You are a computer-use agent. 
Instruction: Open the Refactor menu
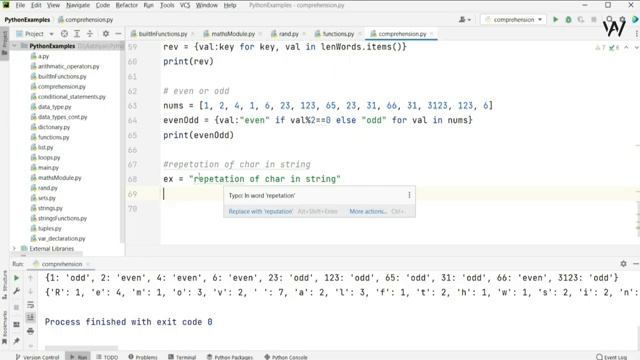point(127,5)
